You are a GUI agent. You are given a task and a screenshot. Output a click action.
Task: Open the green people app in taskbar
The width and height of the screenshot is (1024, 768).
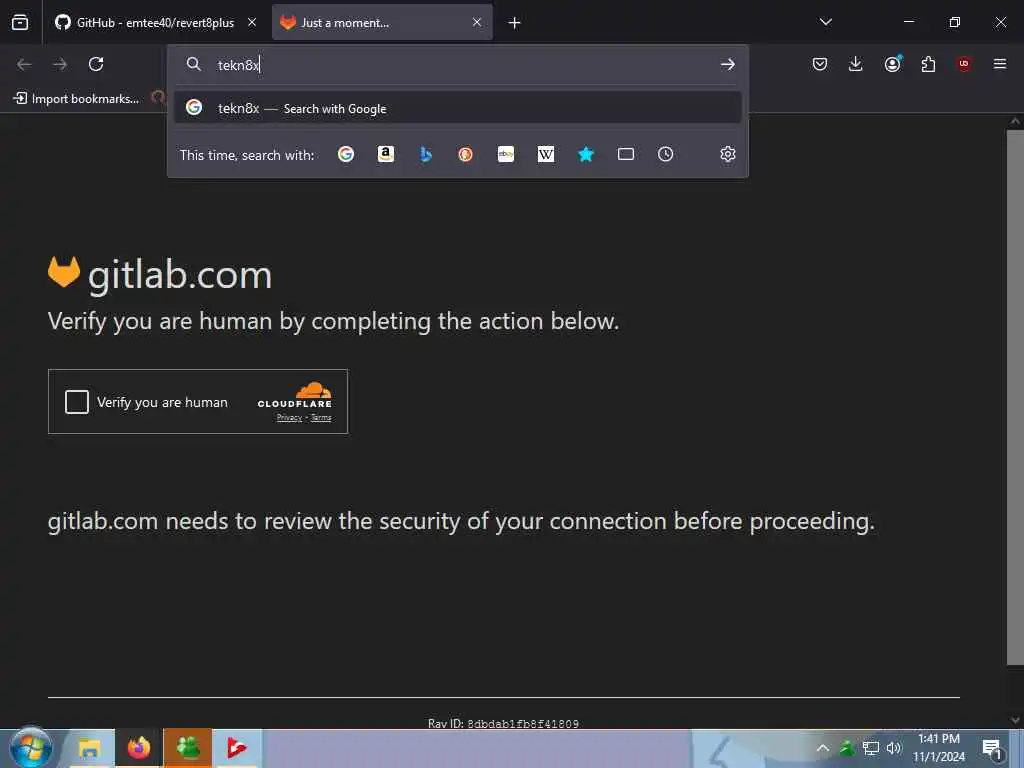pyautogui.click(x=187, y=748)
